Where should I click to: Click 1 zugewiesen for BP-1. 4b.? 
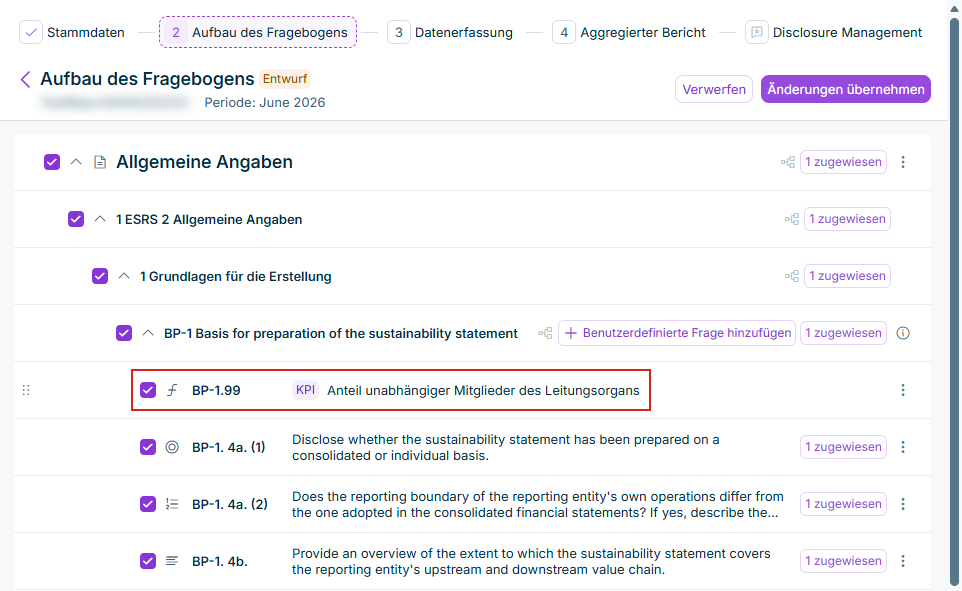pos(844,561)
